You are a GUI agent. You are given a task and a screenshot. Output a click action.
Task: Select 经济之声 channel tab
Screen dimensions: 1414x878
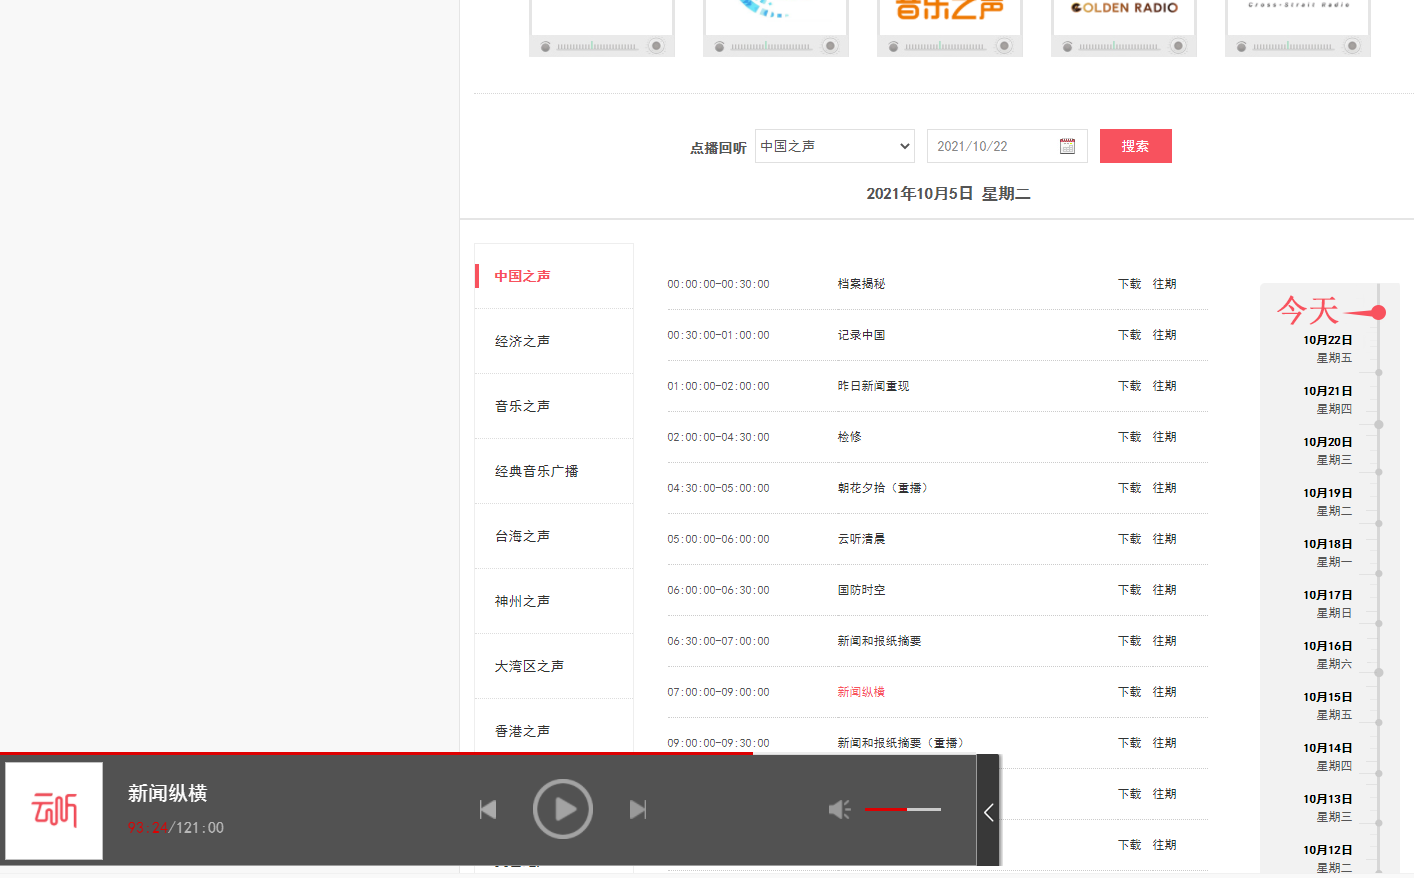tap(554, 341)
